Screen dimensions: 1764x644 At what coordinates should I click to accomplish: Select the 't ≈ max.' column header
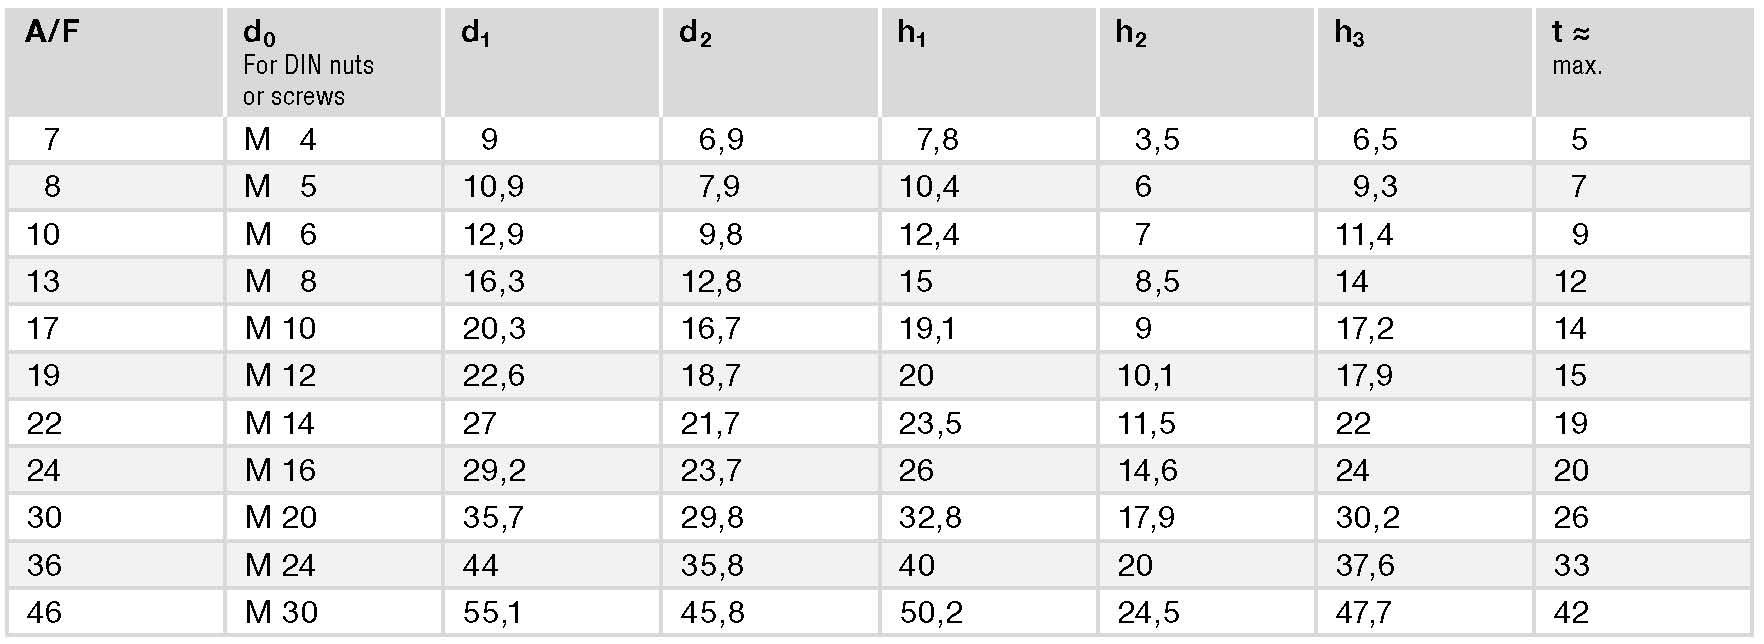(1576, 48)
